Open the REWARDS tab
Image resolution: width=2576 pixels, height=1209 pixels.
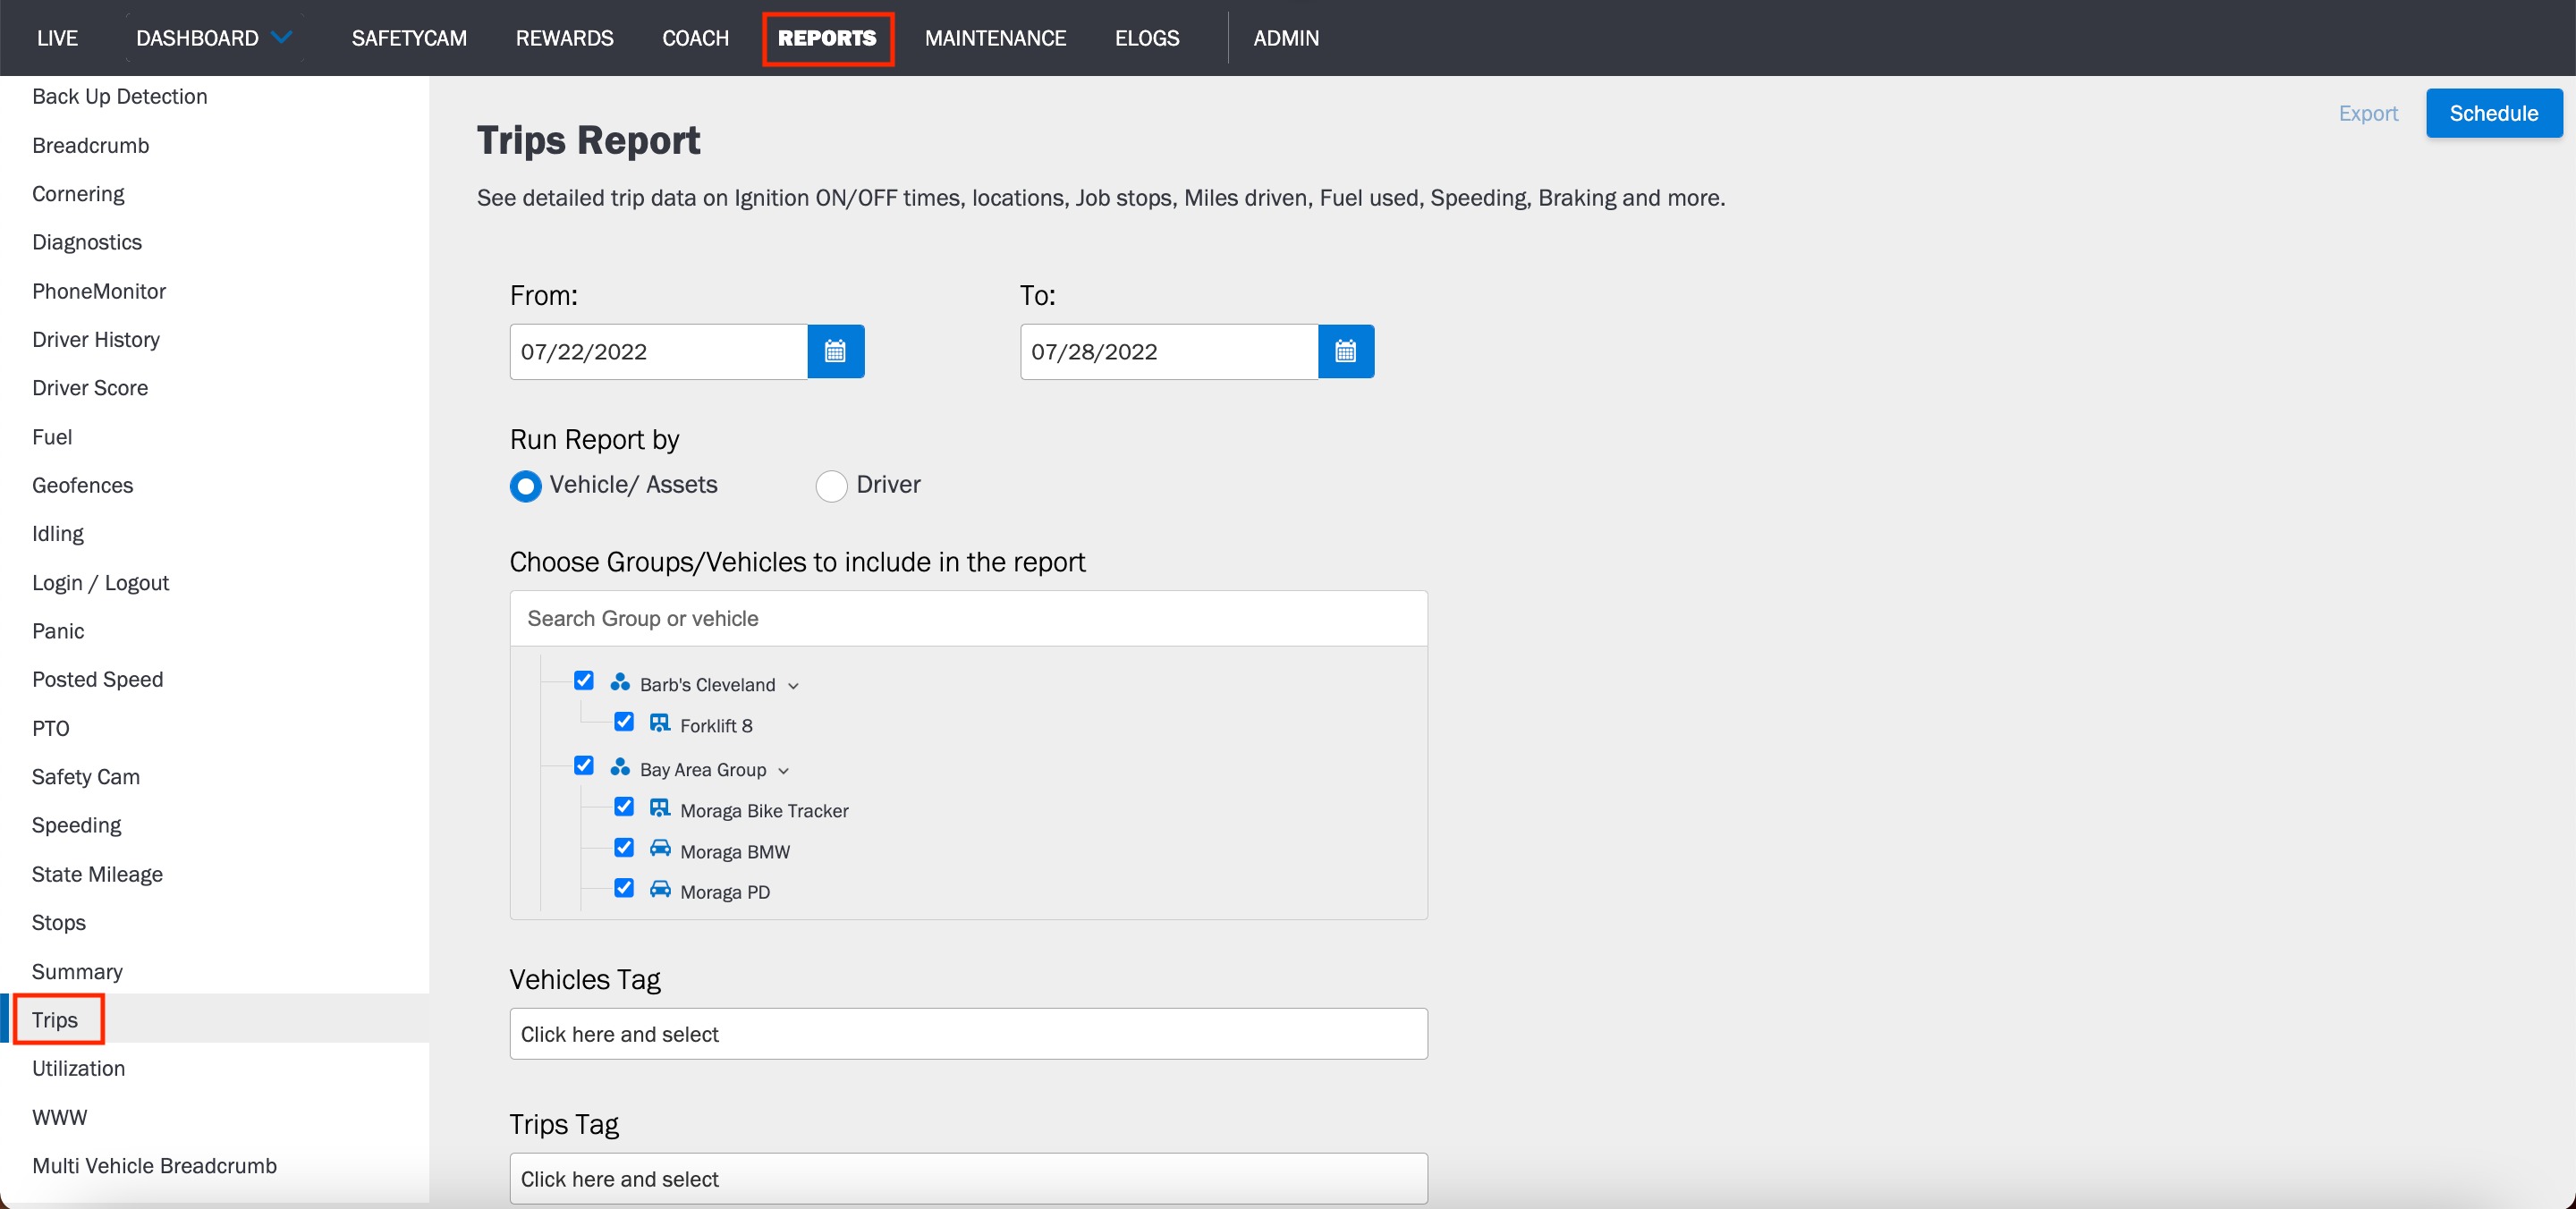point(564,38)
